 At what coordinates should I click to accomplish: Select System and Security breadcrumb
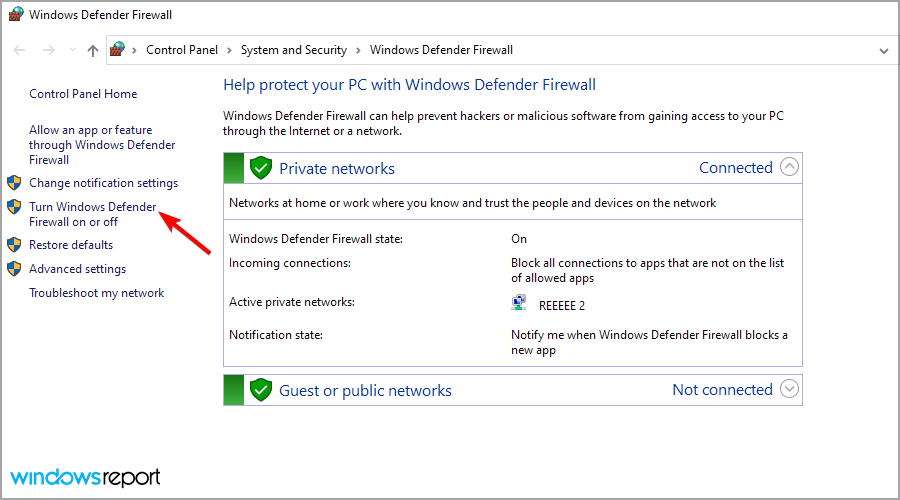293,50
